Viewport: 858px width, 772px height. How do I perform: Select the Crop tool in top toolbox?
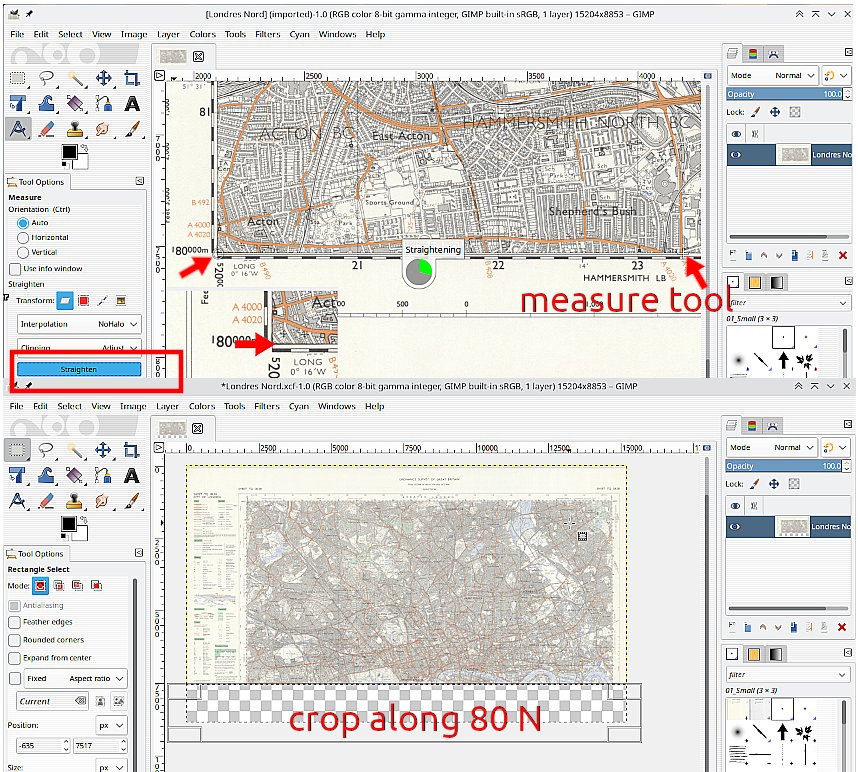coord(131,78)
